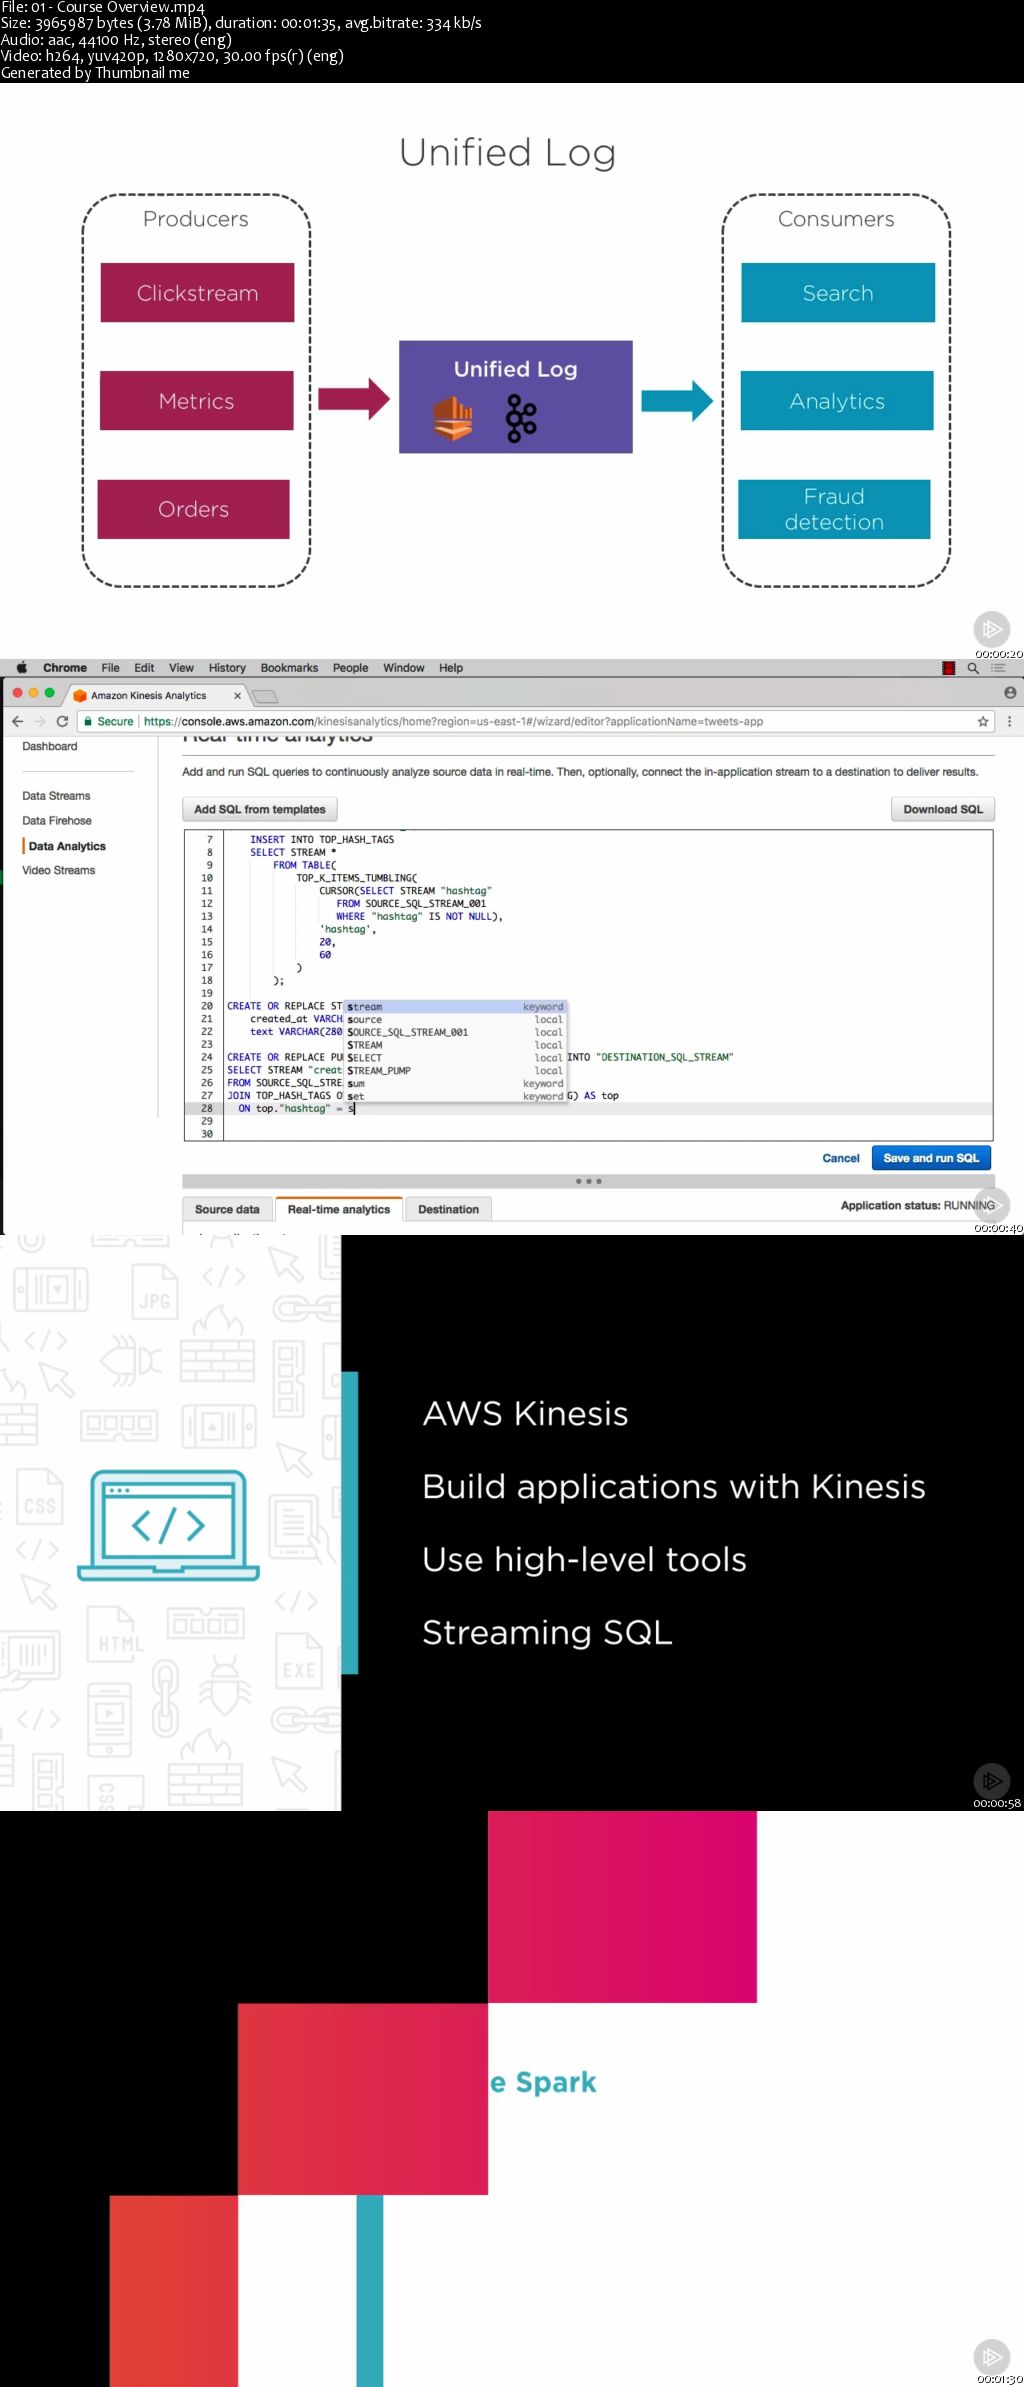
Task: Bookmark this page with the star icon
Action: point(983,721)
